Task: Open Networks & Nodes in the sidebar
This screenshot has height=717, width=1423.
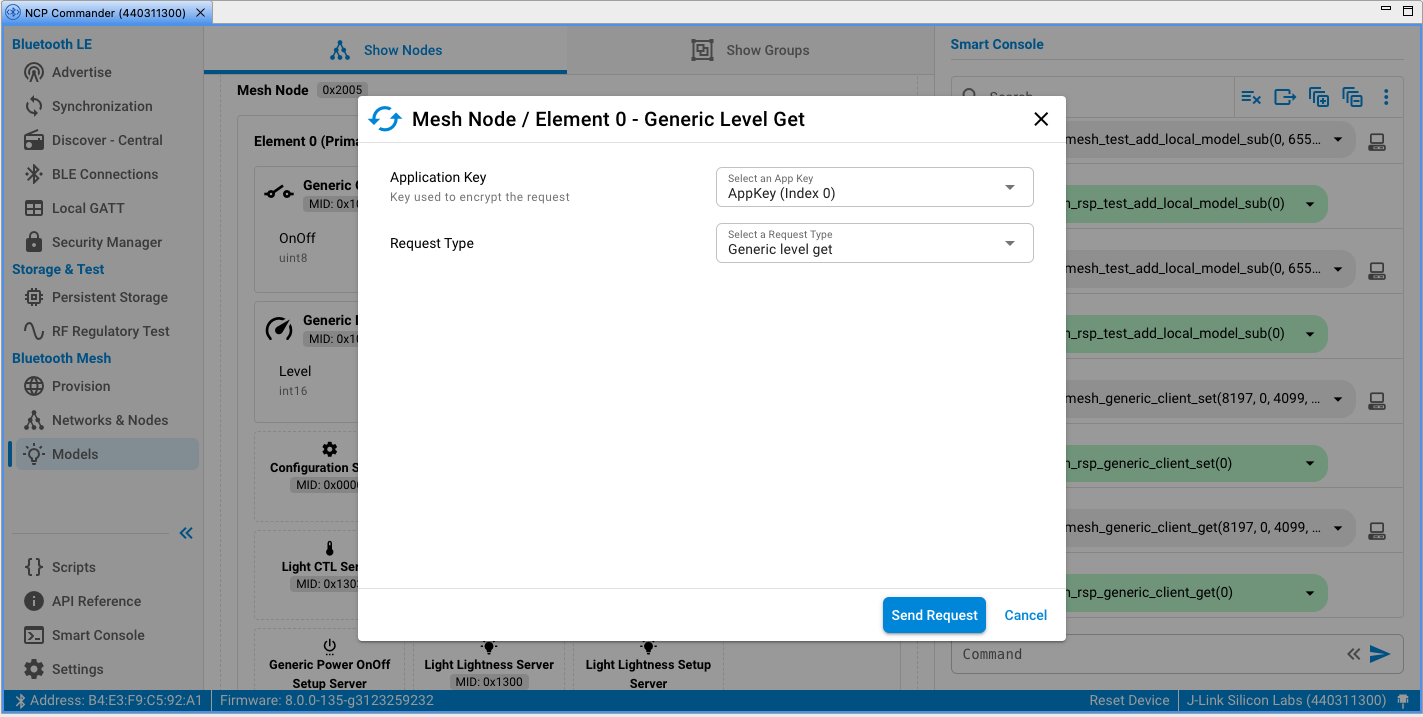Action: click(x=109, y=420)
